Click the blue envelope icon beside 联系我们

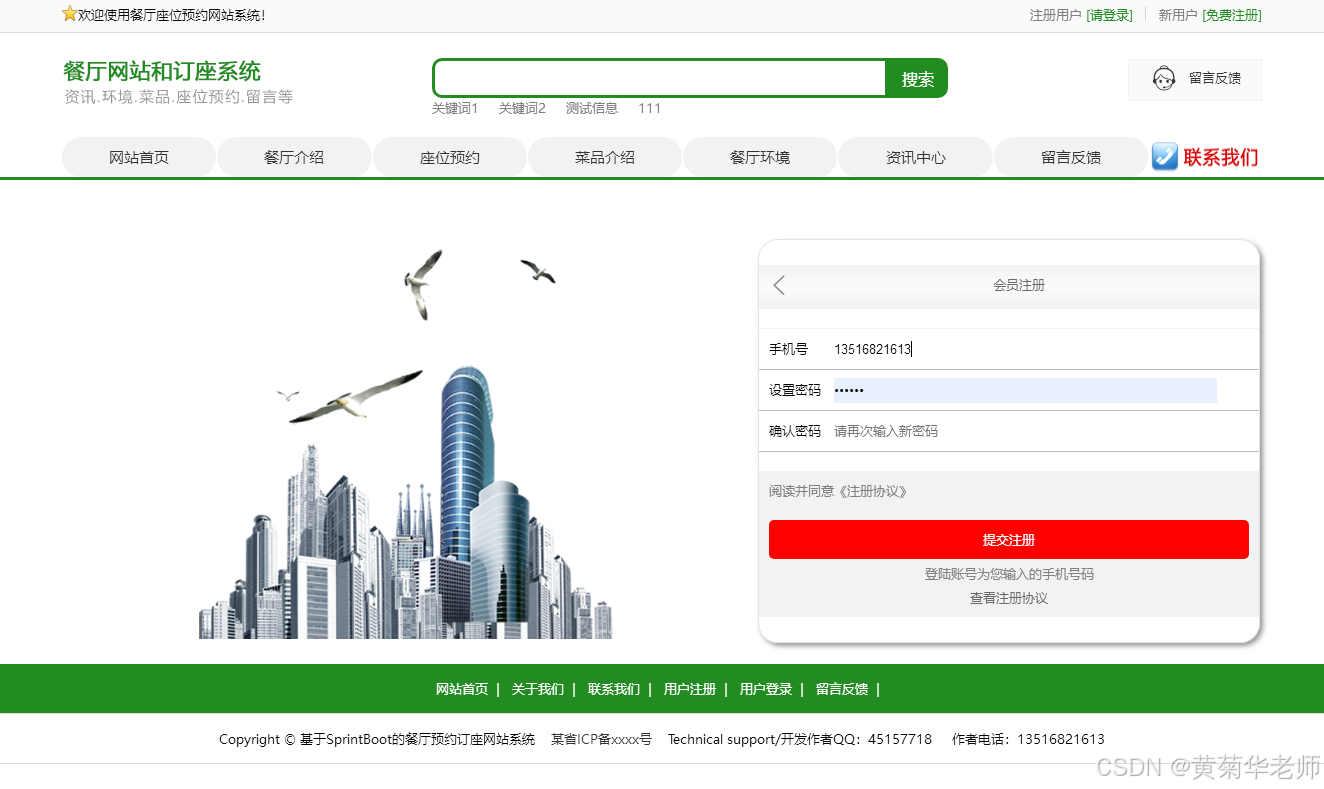1163,156
